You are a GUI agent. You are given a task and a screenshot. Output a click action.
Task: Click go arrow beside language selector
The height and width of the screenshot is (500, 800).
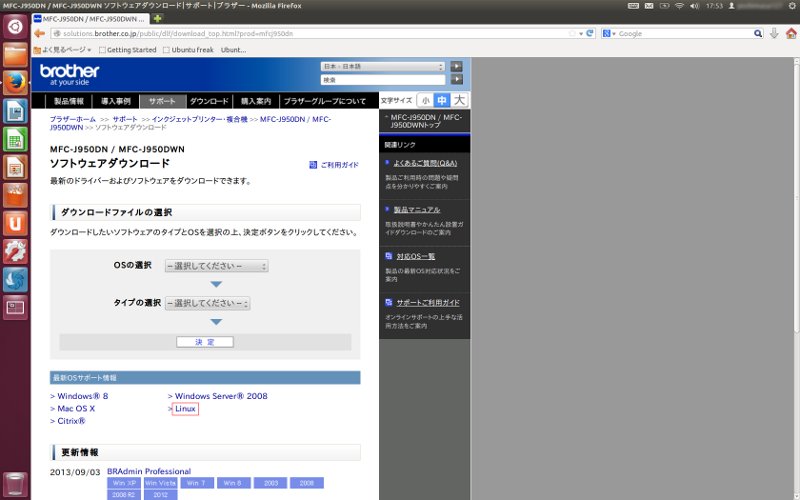(x=457, y=66)
